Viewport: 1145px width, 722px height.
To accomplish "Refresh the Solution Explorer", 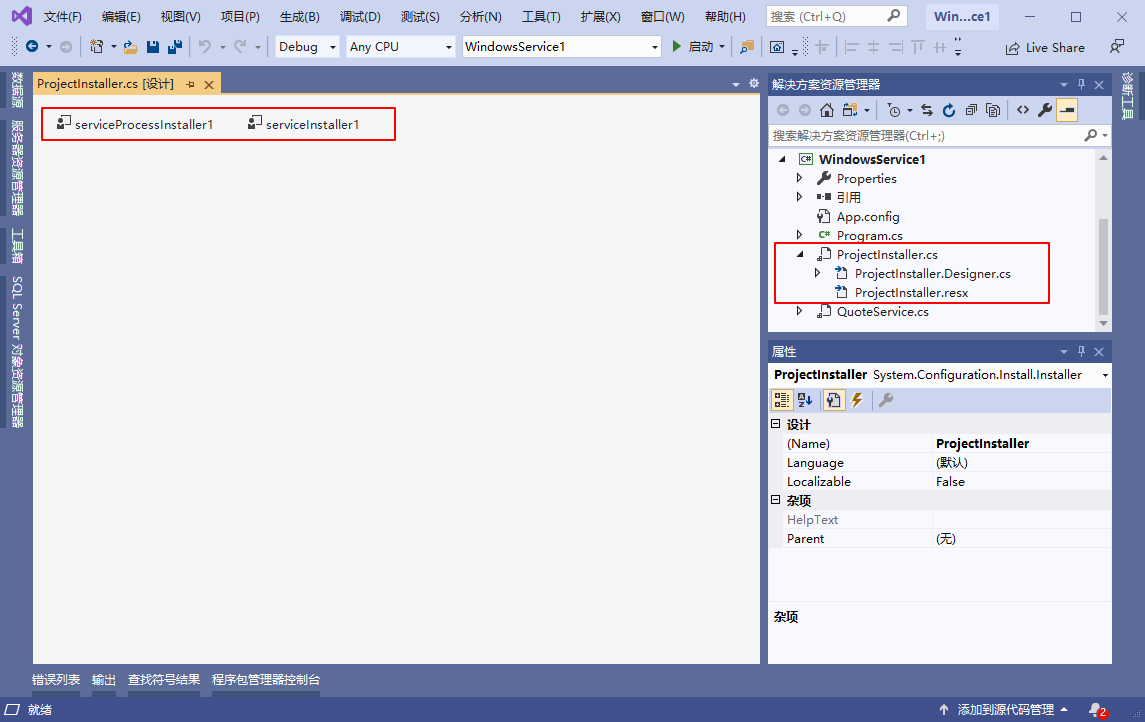I will point(949,110).
